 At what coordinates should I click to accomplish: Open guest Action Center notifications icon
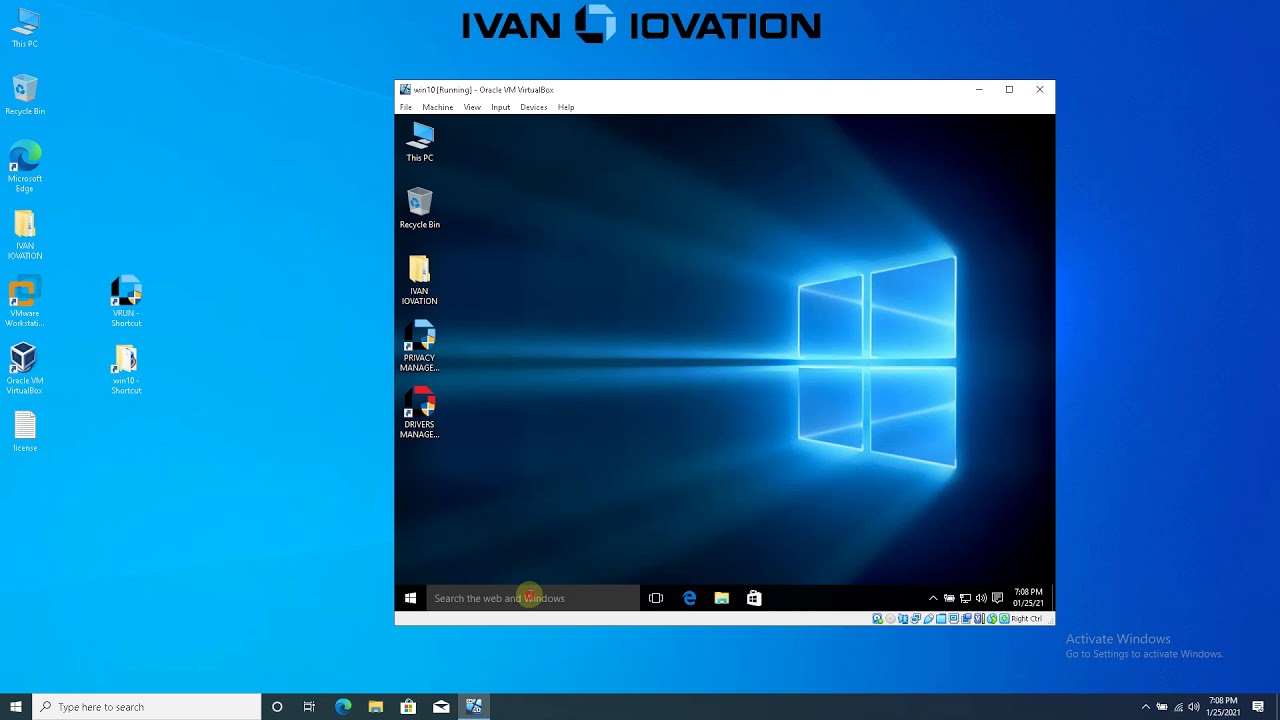[x=997, y=598]
